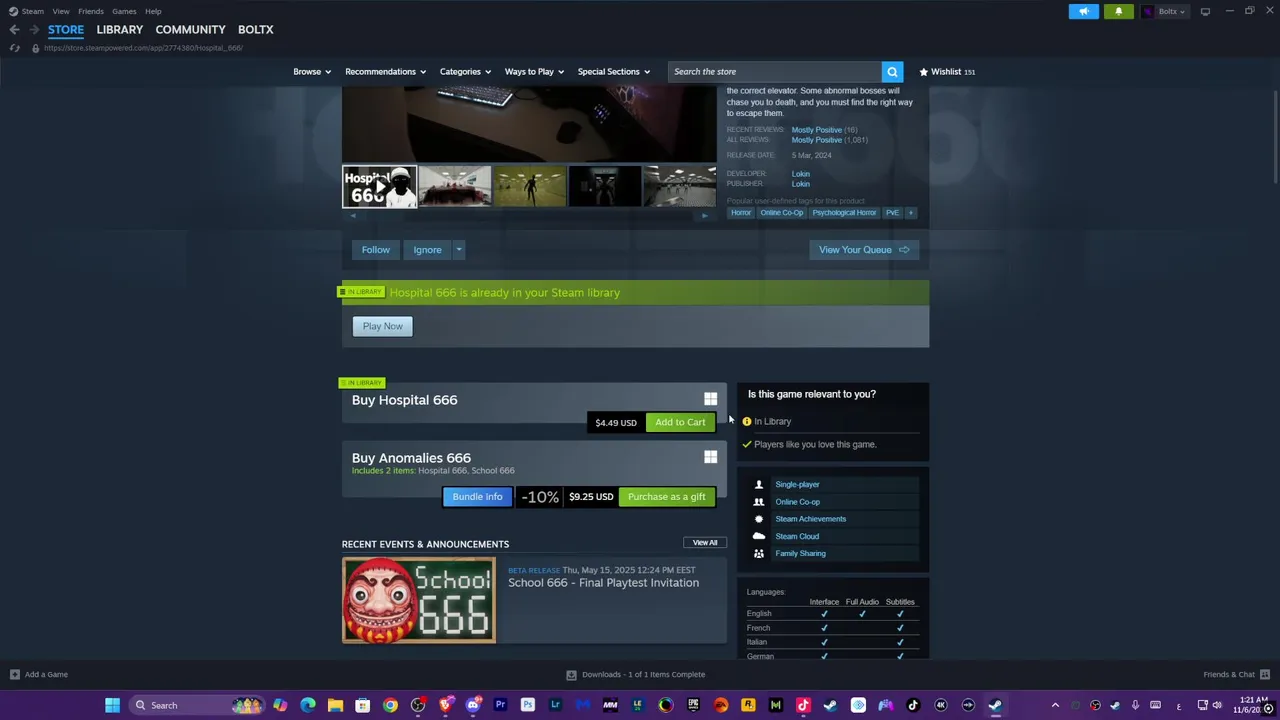Switch to Big Picture mode icon
The image size is (1280, 720).
coord(1205,11)
